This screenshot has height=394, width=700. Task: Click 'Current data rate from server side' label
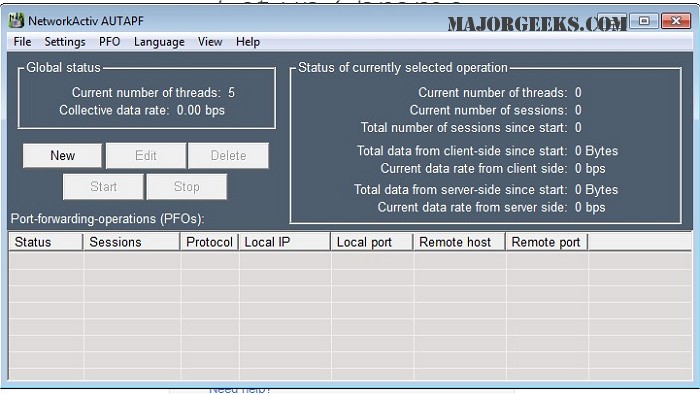tap(472, 207)
